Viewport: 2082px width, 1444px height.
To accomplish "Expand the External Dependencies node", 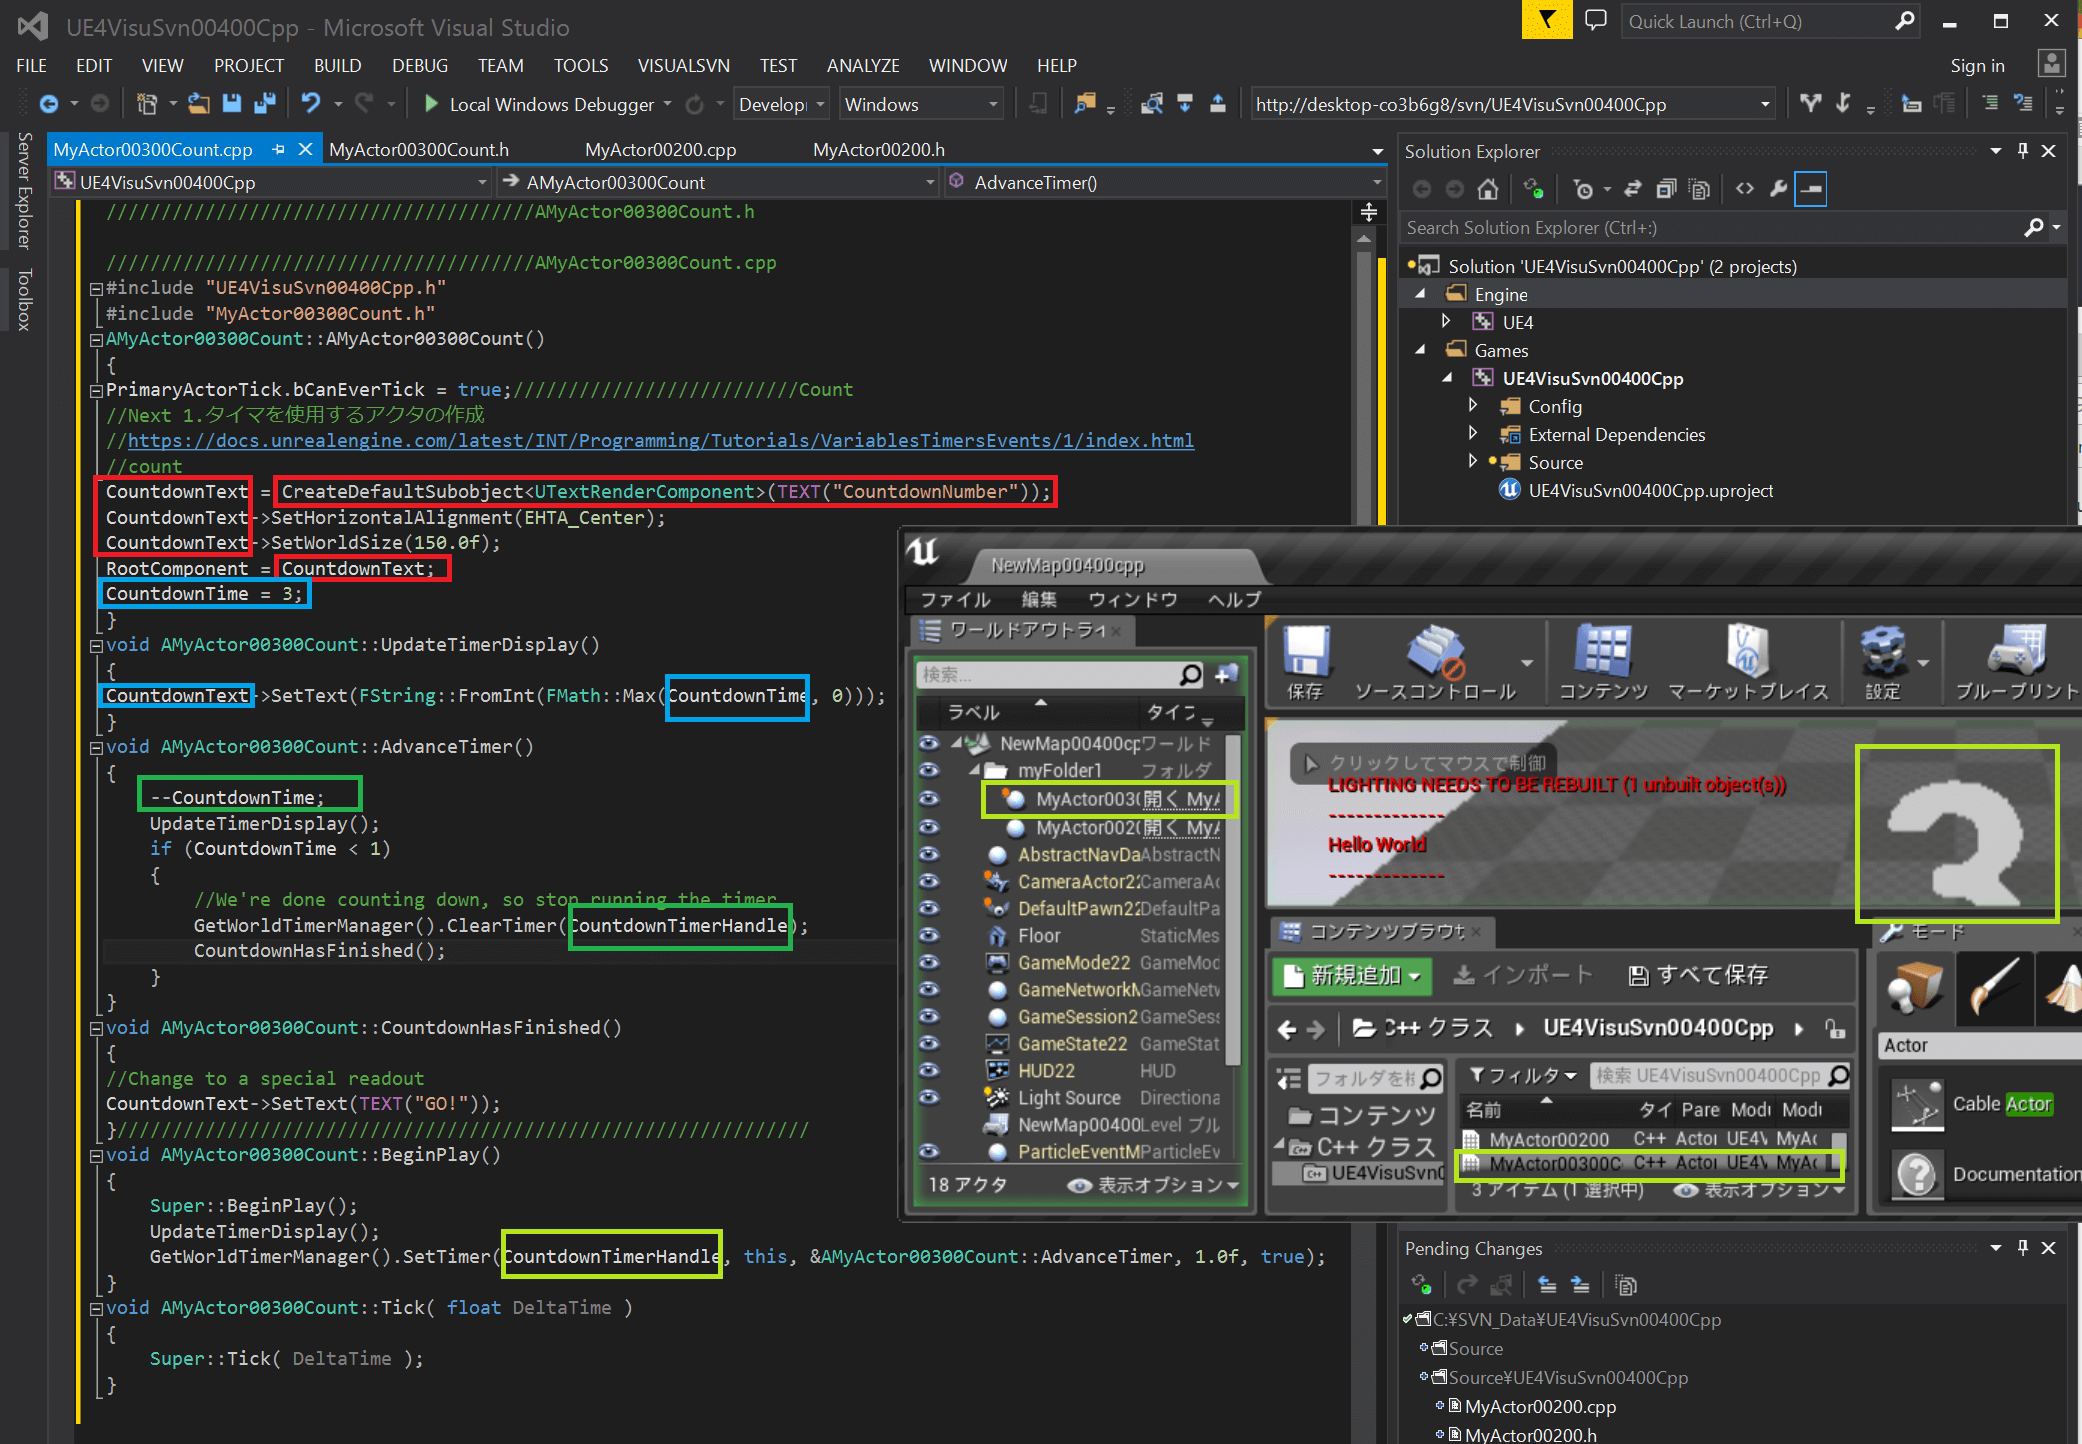I will [x=1472, y=434].
